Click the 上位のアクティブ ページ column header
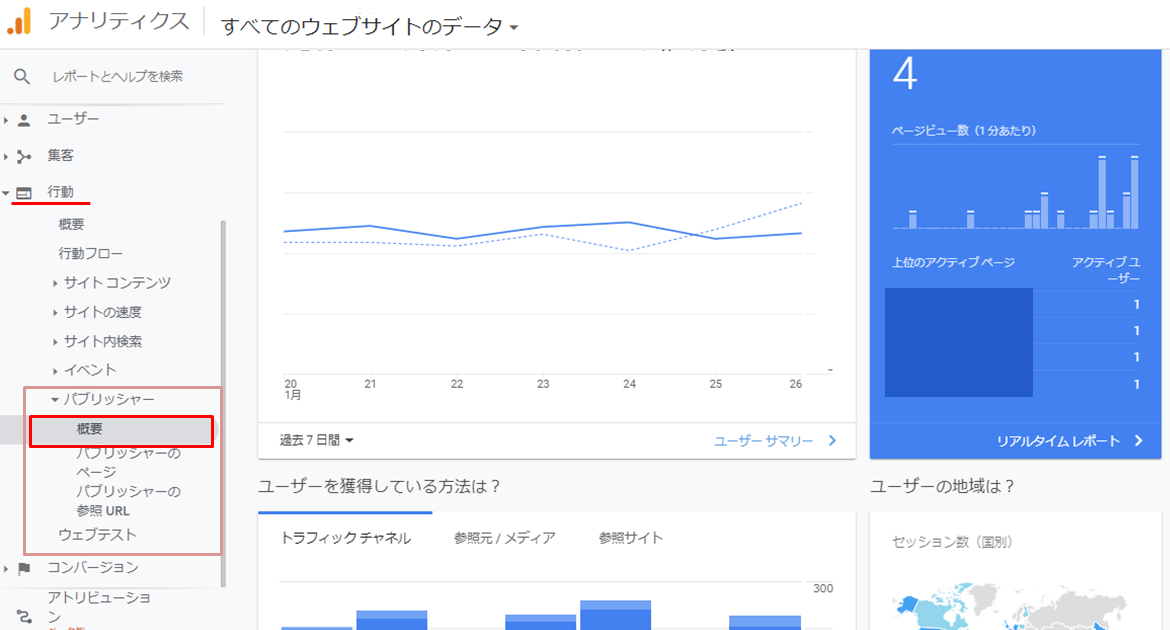 953,263
